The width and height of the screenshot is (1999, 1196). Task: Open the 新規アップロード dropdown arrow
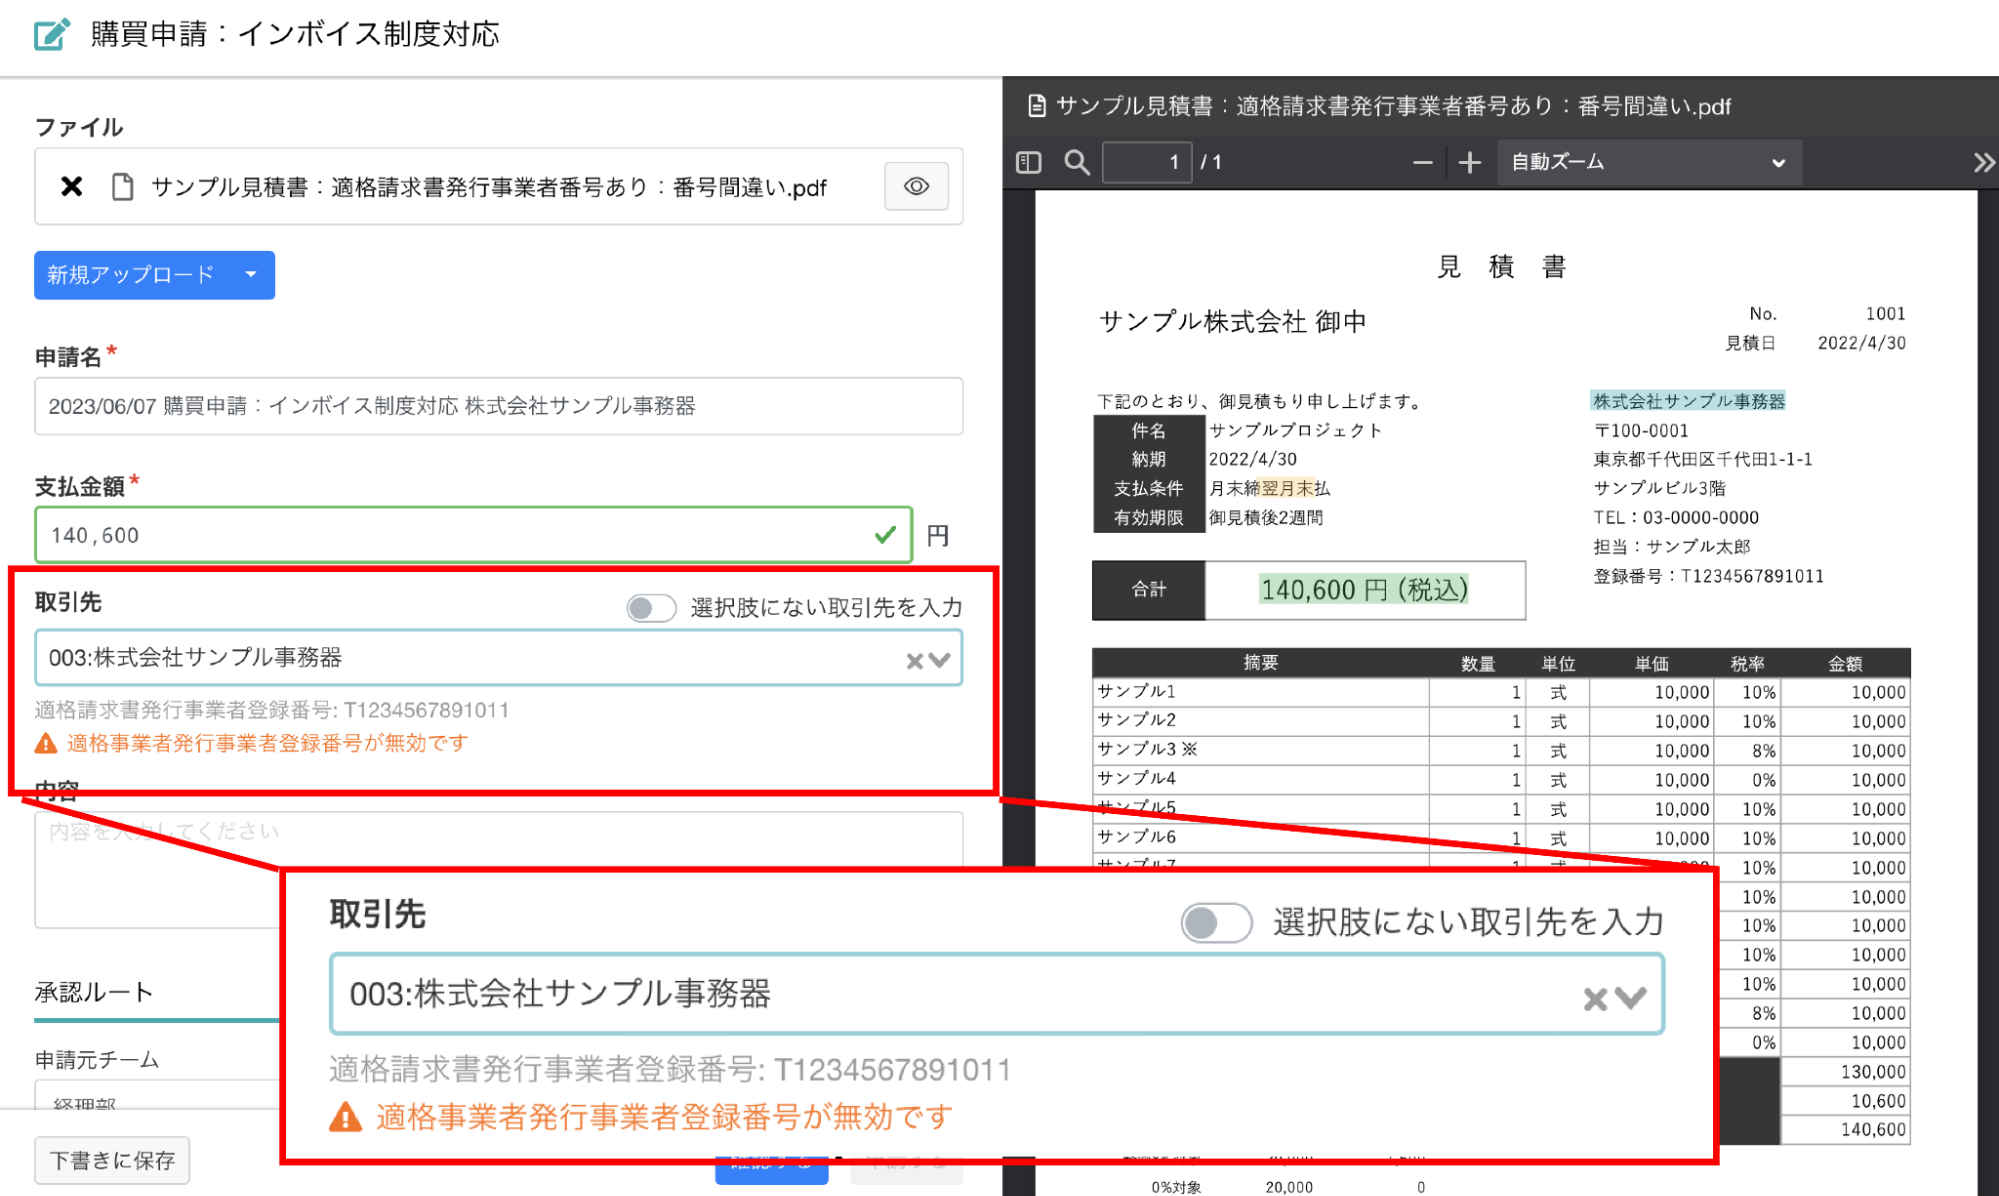tap(251, 274)
